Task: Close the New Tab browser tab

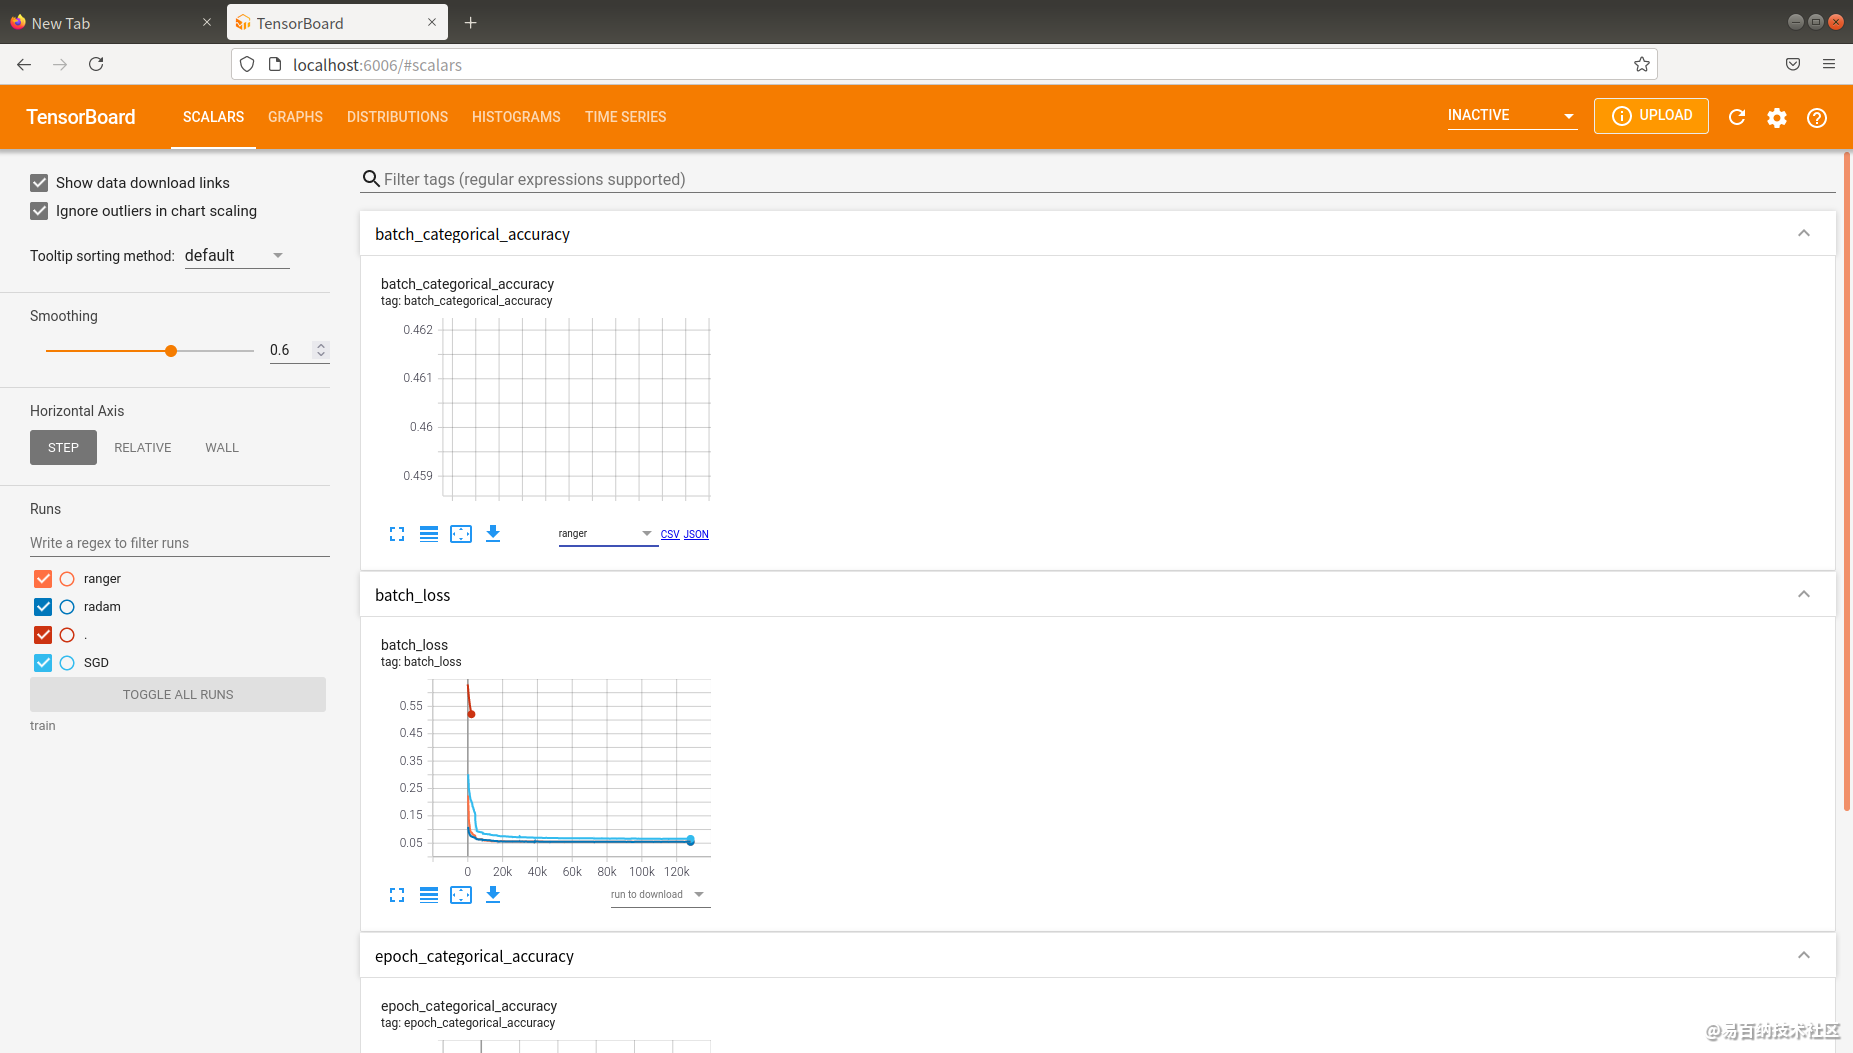Action: [x=207, y=22]
